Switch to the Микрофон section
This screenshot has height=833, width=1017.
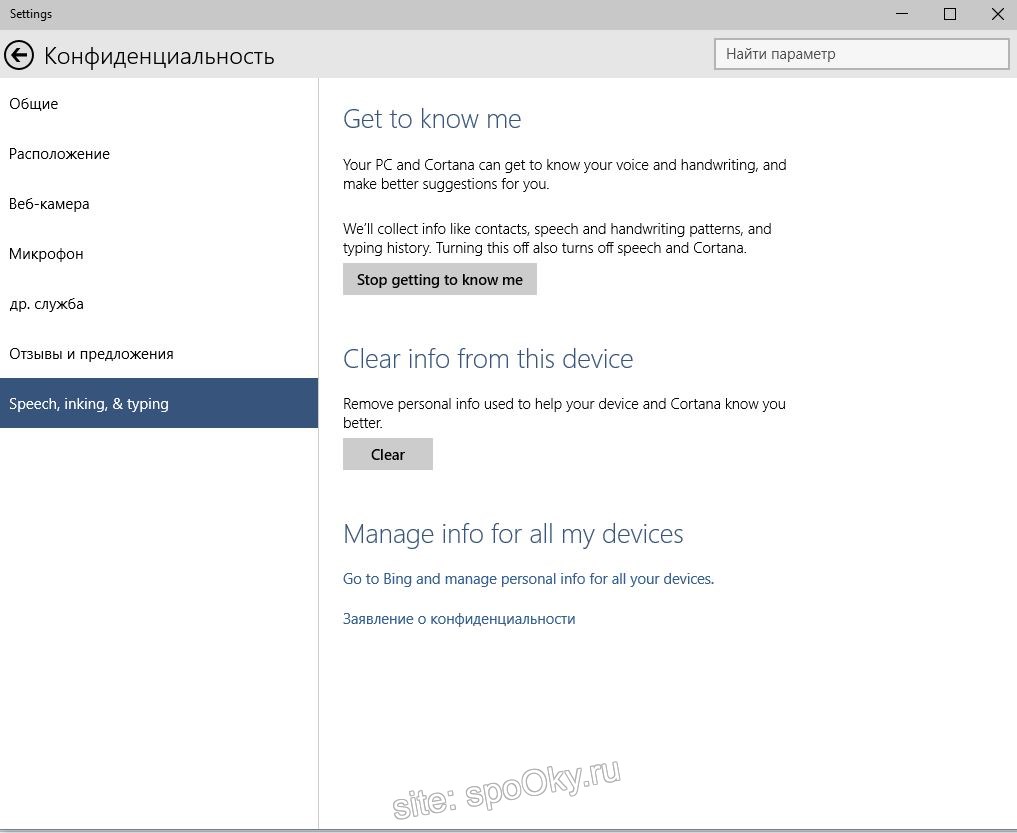[x=159, y=254]
